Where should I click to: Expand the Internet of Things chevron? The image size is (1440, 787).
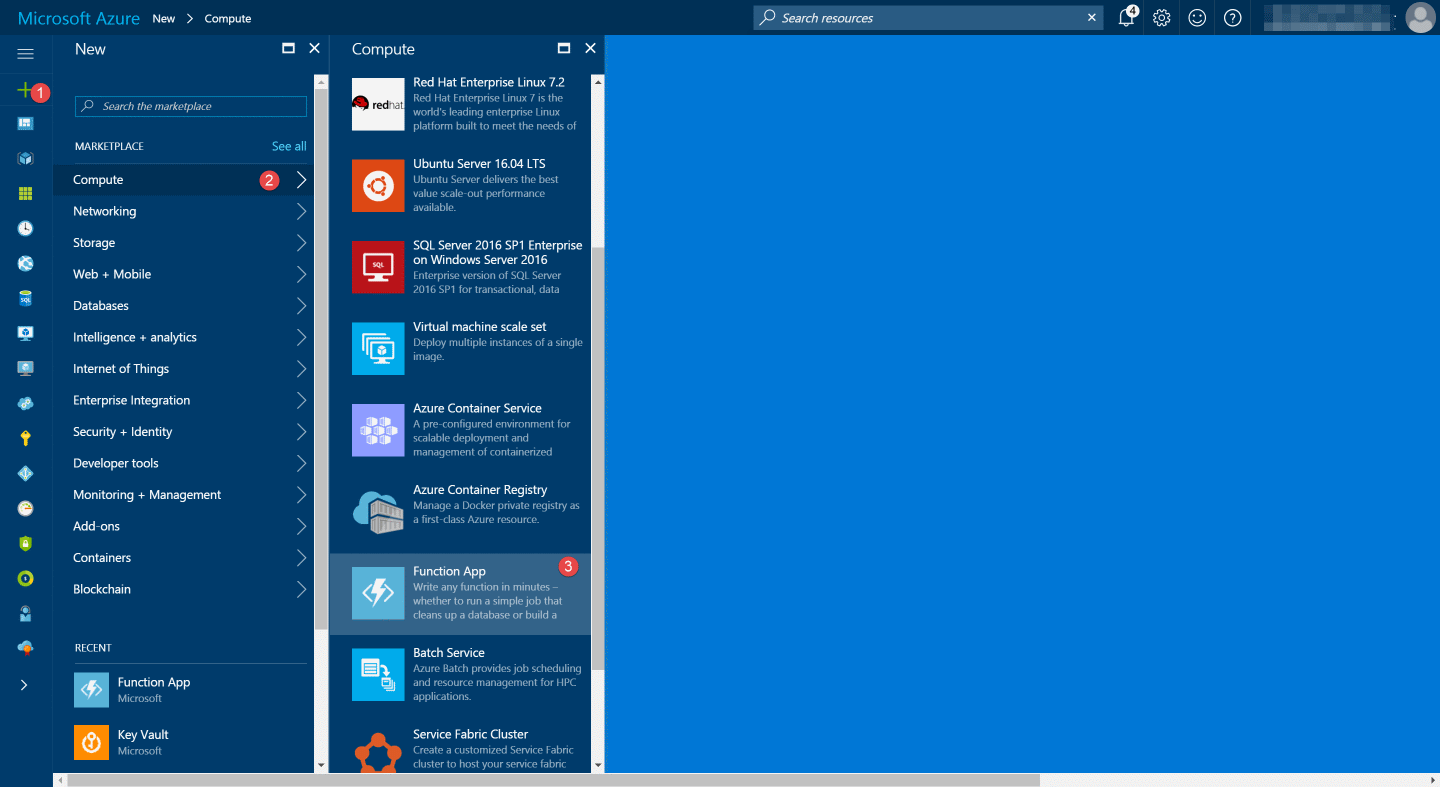click(x=301, y=369)
